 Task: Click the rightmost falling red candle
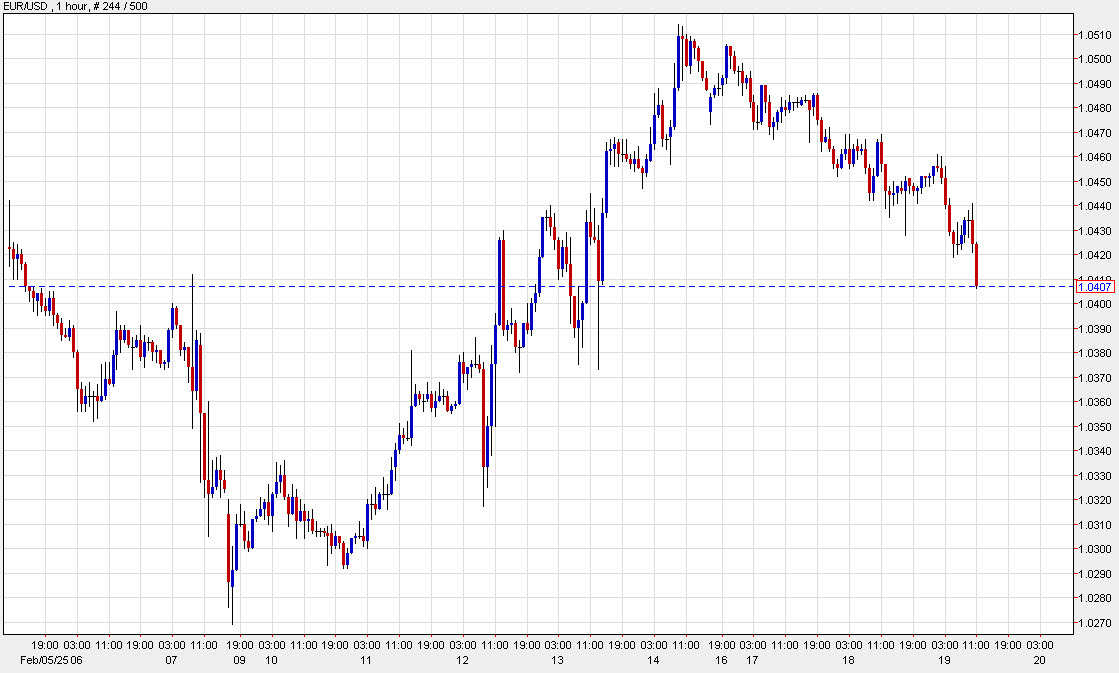click(x=975, y=265)
